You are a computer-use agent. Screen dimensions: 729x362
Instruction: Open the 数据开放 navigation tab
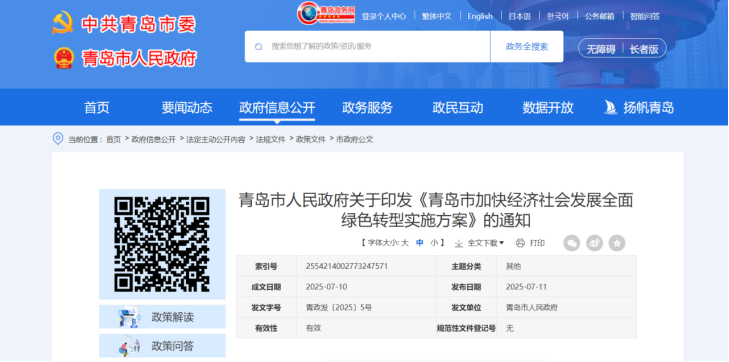pyautogui.click(x=548, y=108)
